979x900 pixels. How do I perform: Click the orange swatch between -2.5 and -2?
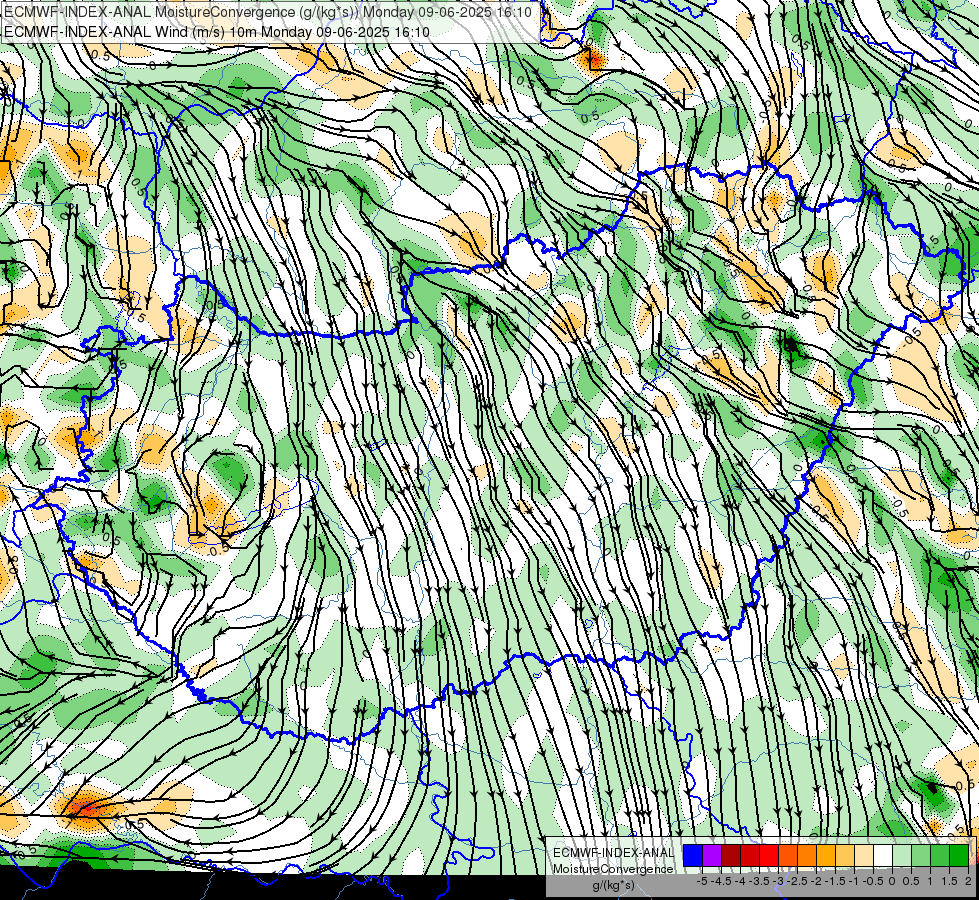point(807,855)
